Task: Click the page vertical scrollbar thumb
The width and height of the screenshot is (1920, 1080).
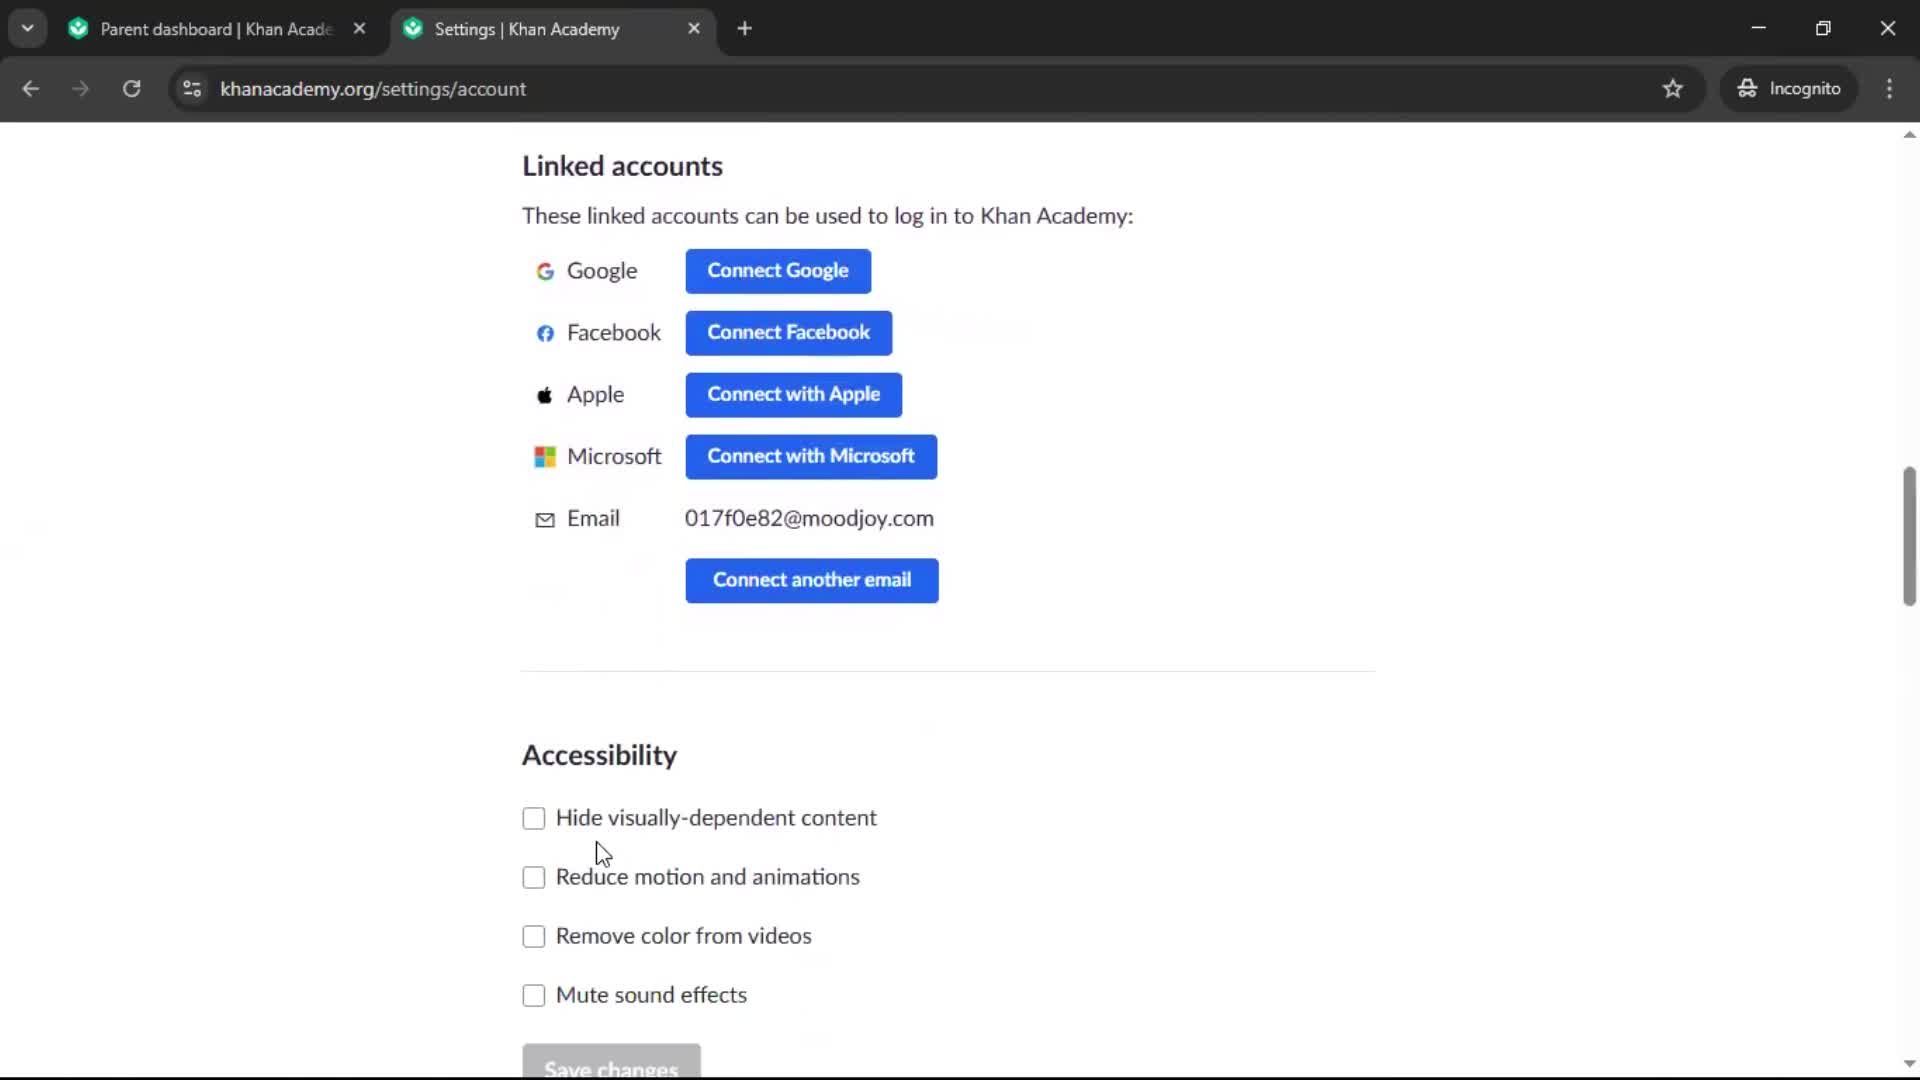Action: 1909,536
